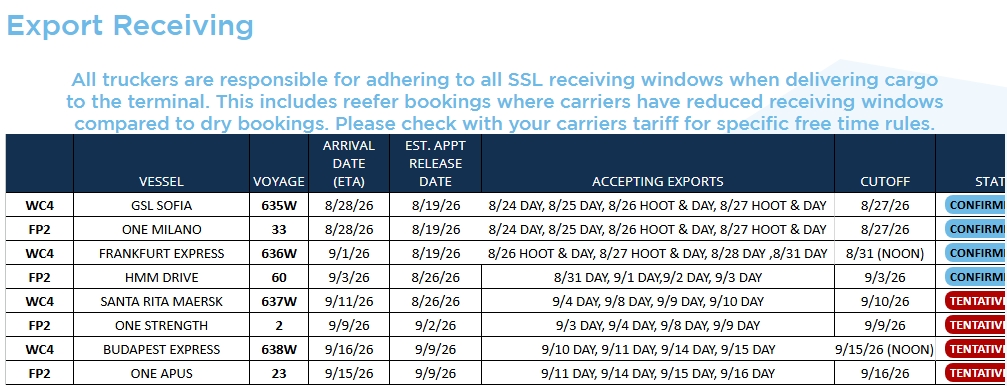Click TENTATIVE badge for BUDAPEST EXPRESS
This screenshot has height=386, width=1007.
976,349
